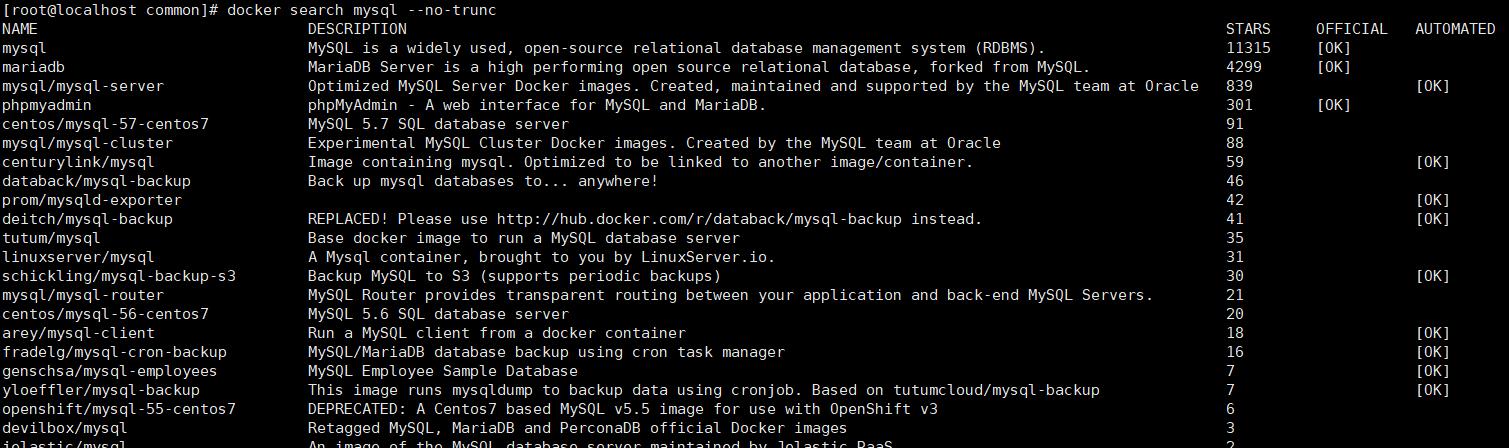Click the [OK] automated mark for fradelg/mysql-cron-backup

1433,352
